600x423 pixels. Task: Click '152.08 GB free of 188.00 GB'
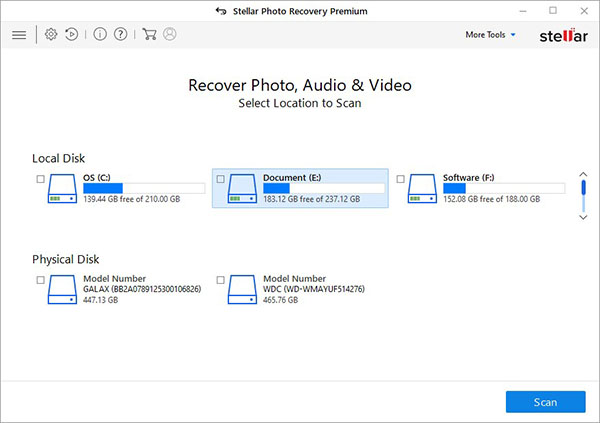492,199
